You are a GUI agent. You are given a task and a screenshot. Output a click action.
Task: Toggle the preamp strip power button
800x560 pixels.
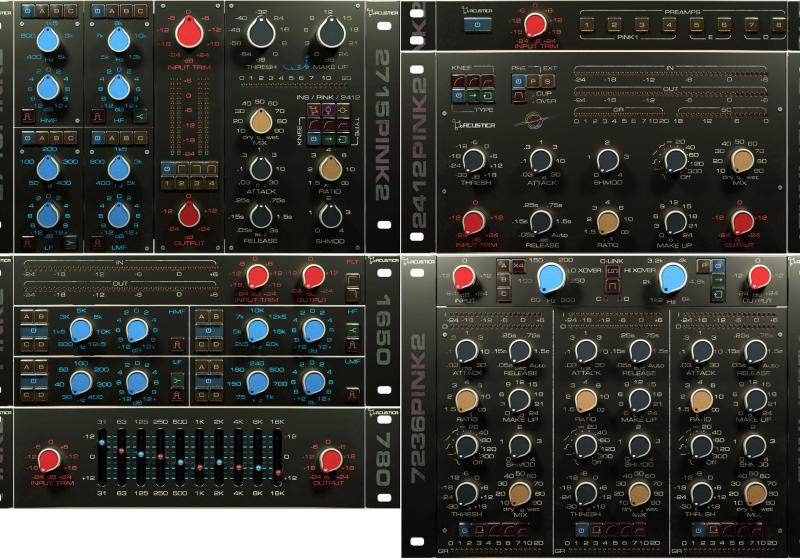(x=477, y=24)
